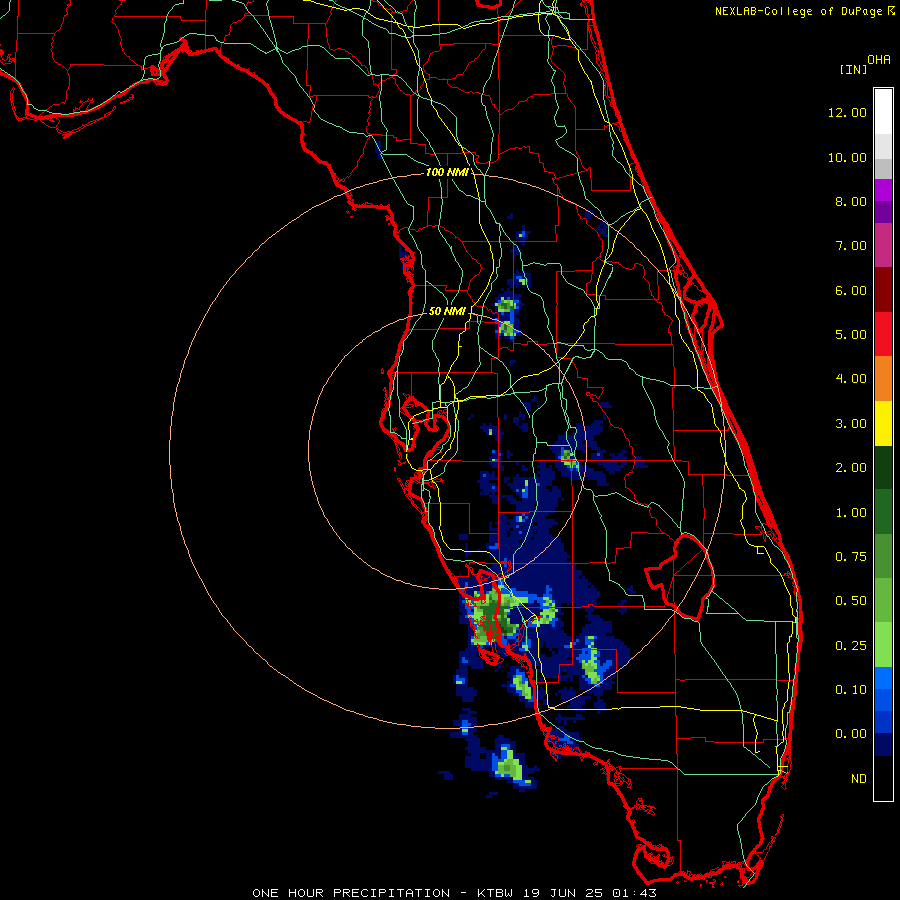This screenshot has height=900, width=900.
Task: Select the 2.00 legend value
Action: 850,468
